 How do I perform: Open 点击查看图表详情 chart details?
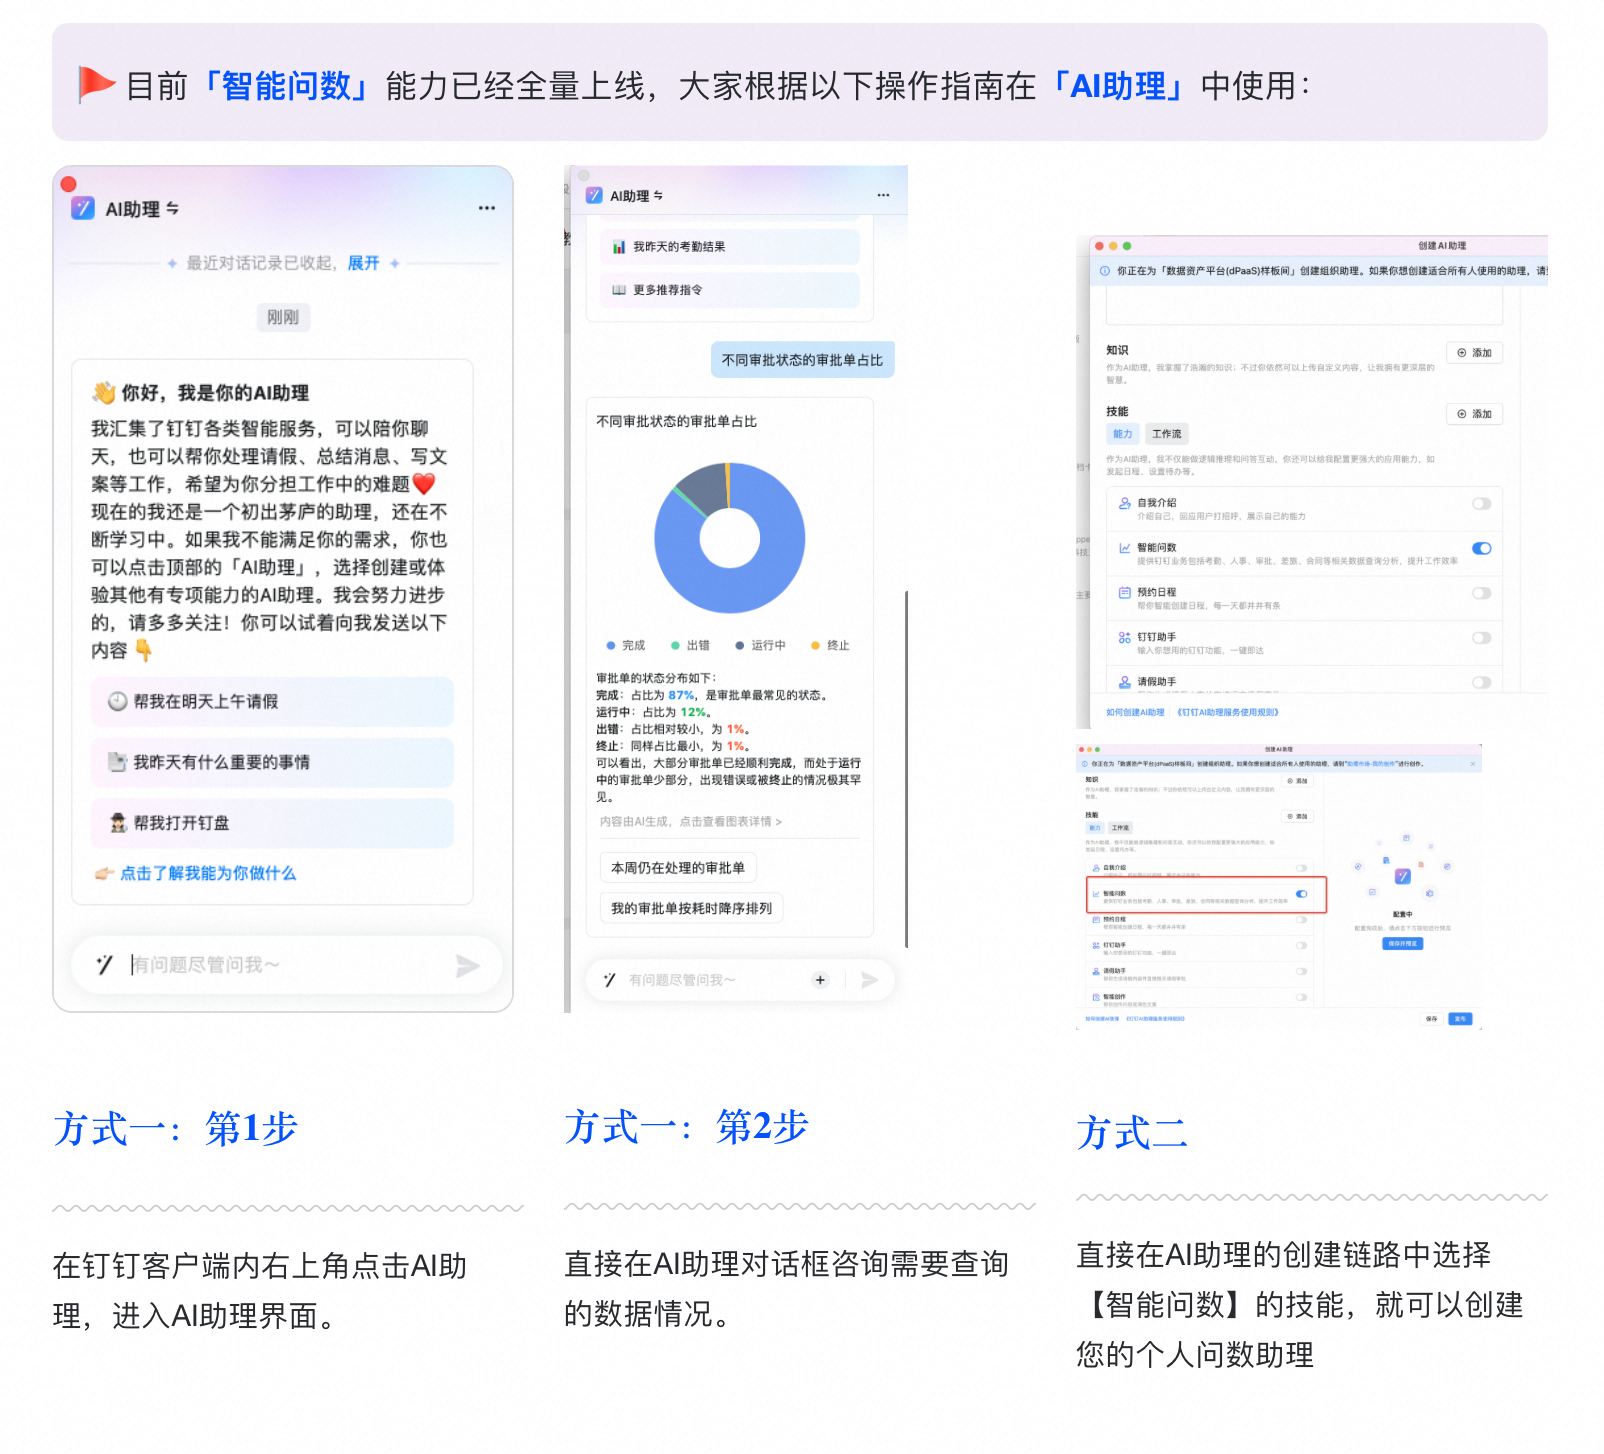pyautogui.click(x=730, y=821)
